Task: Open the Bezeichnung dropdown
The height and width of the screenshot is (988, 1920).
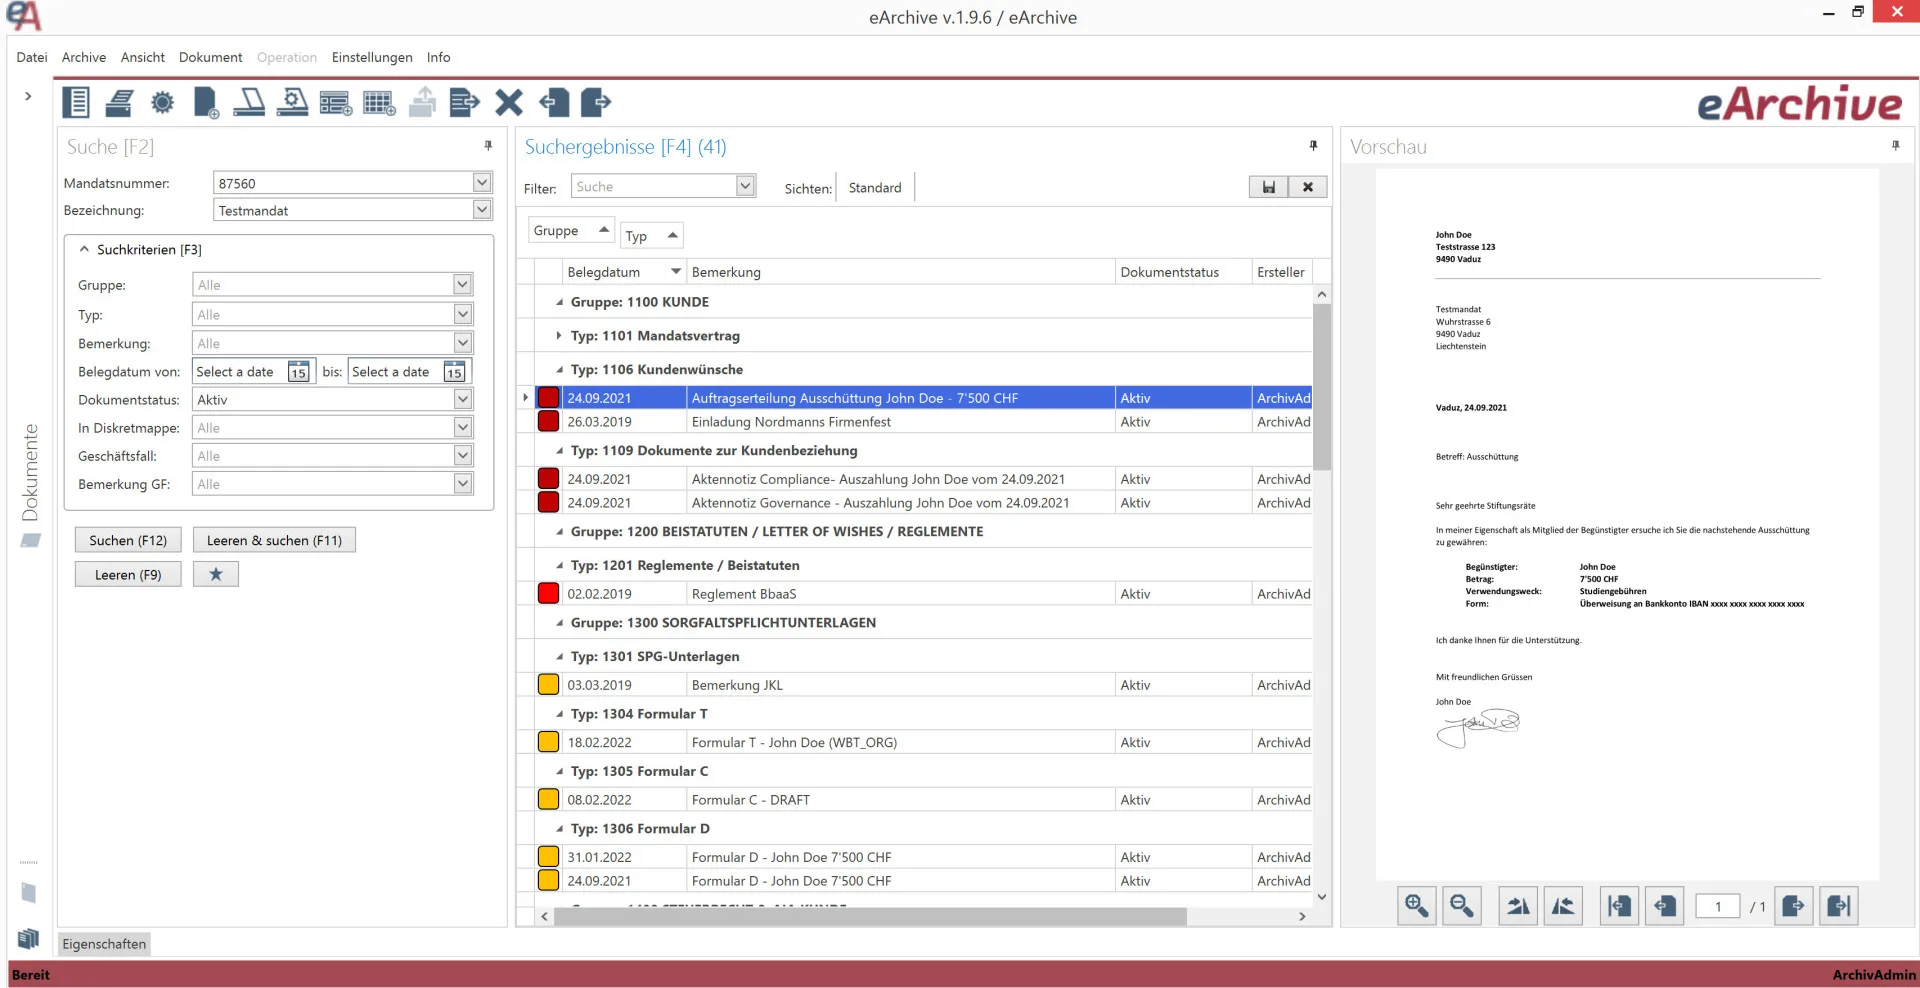Action: tap(482, 210)
